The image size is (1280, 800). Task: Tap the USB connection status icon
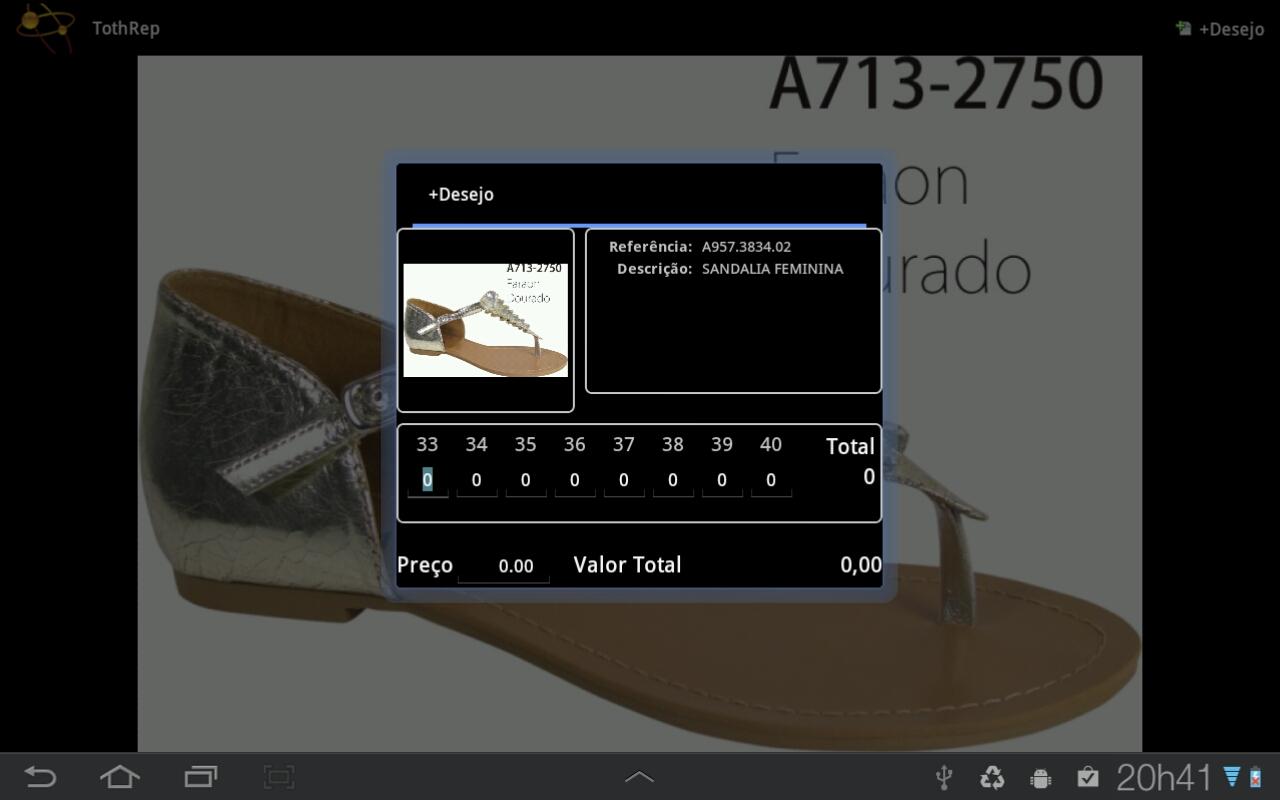[943, 777]
